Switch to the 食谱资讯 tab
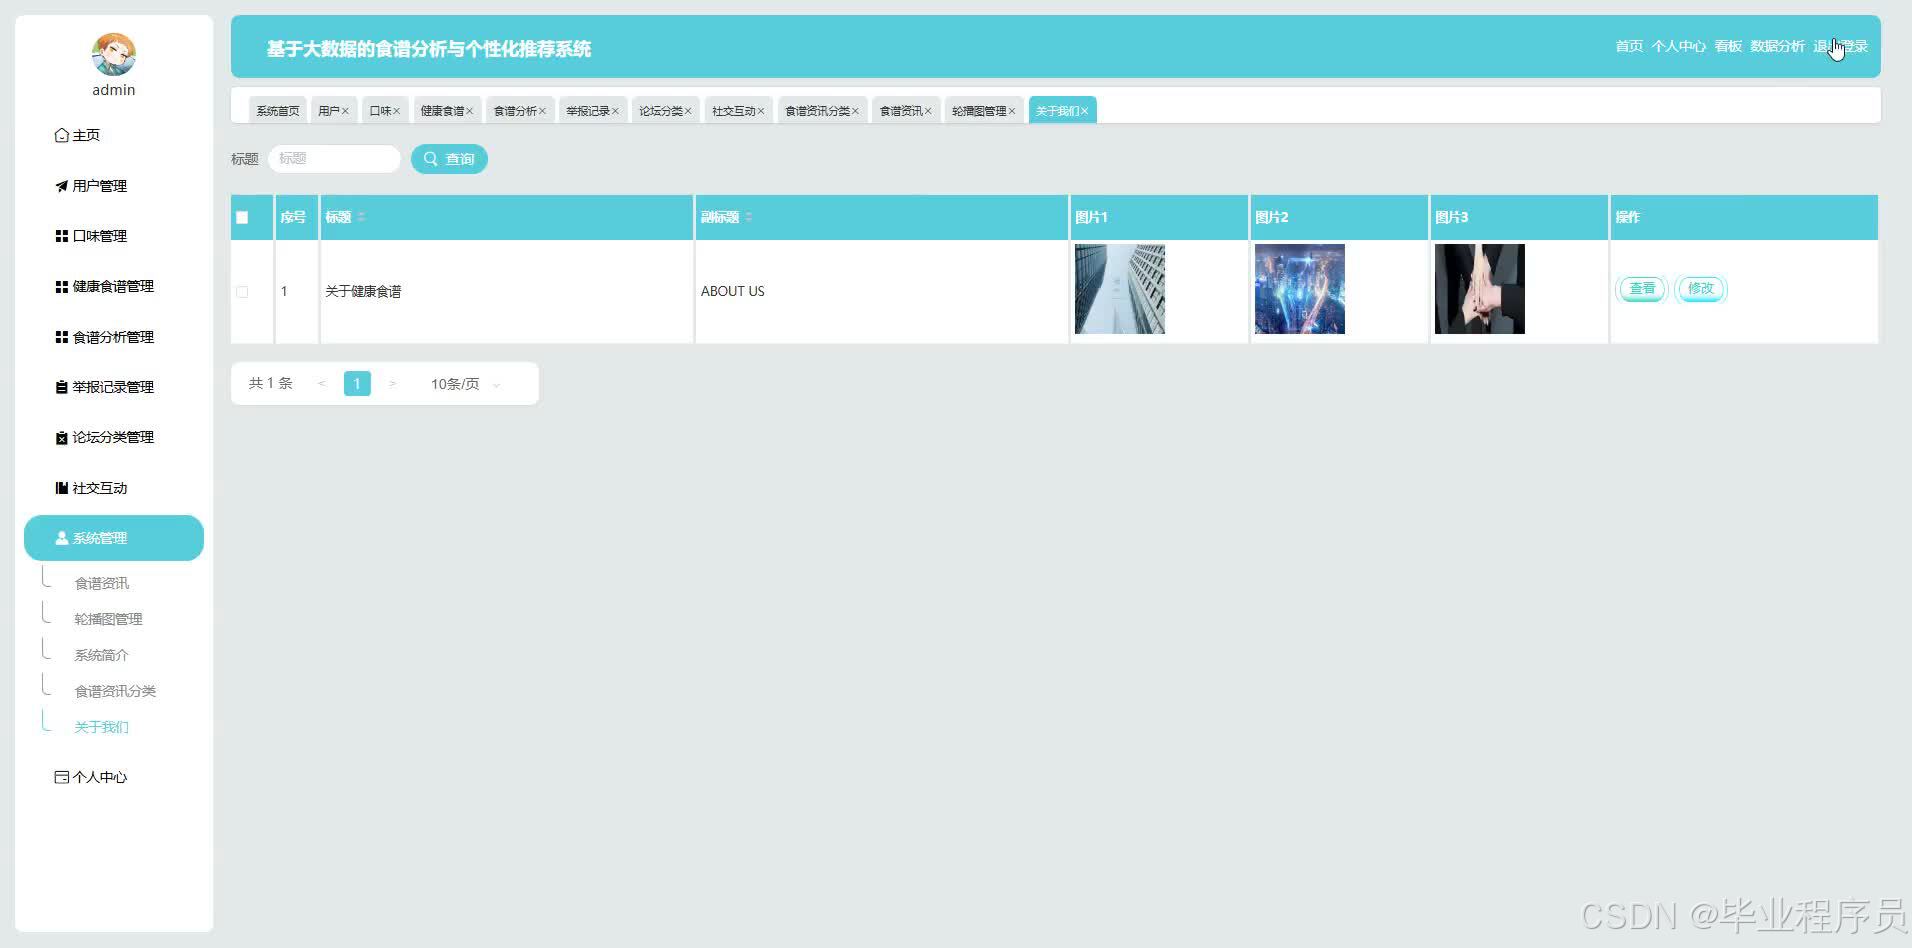The width and height of the screenshot is (1912, 948). coord(901,111)
